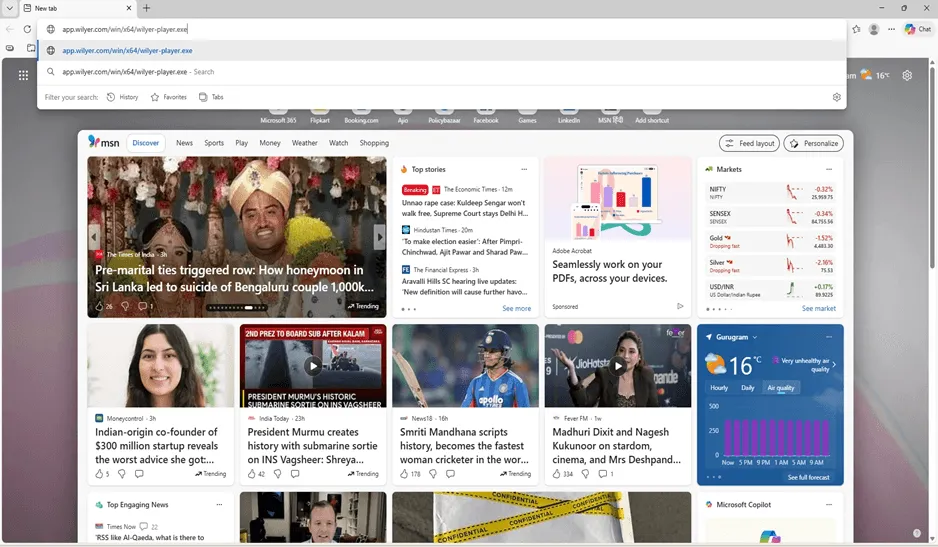
Task: Open weather card more options menu
Action: click(x=829, y=337)
